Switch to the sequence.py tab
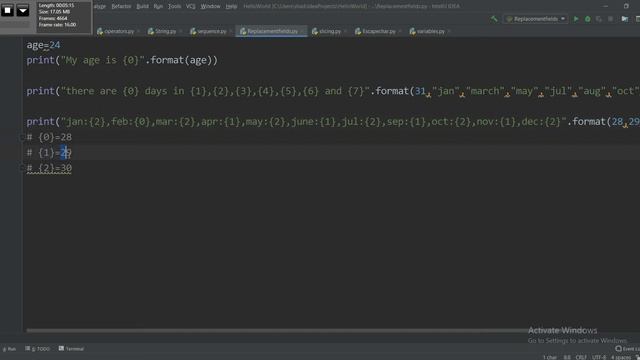 click(211, 31)
